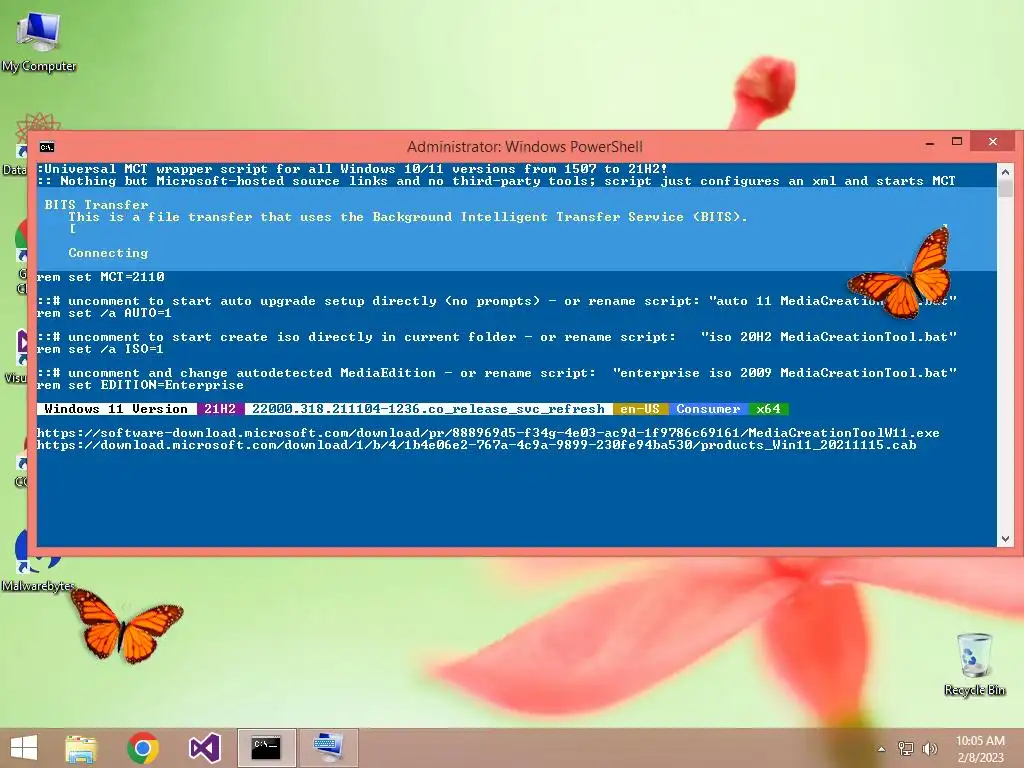
Task: Click the PowerShell scrollbar up arrow
Action: [x=1005, y=172]
